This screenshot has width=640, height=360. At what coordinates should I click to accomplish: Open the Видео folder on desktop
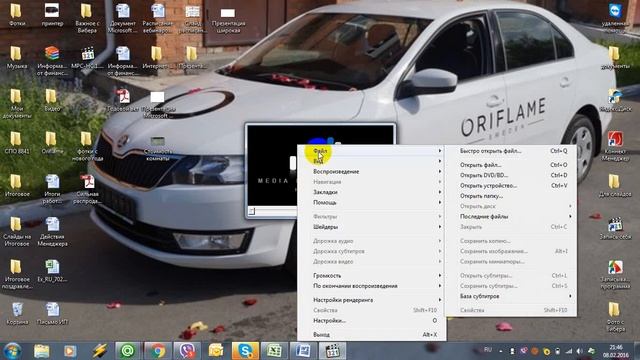click(x=51, y=100)
